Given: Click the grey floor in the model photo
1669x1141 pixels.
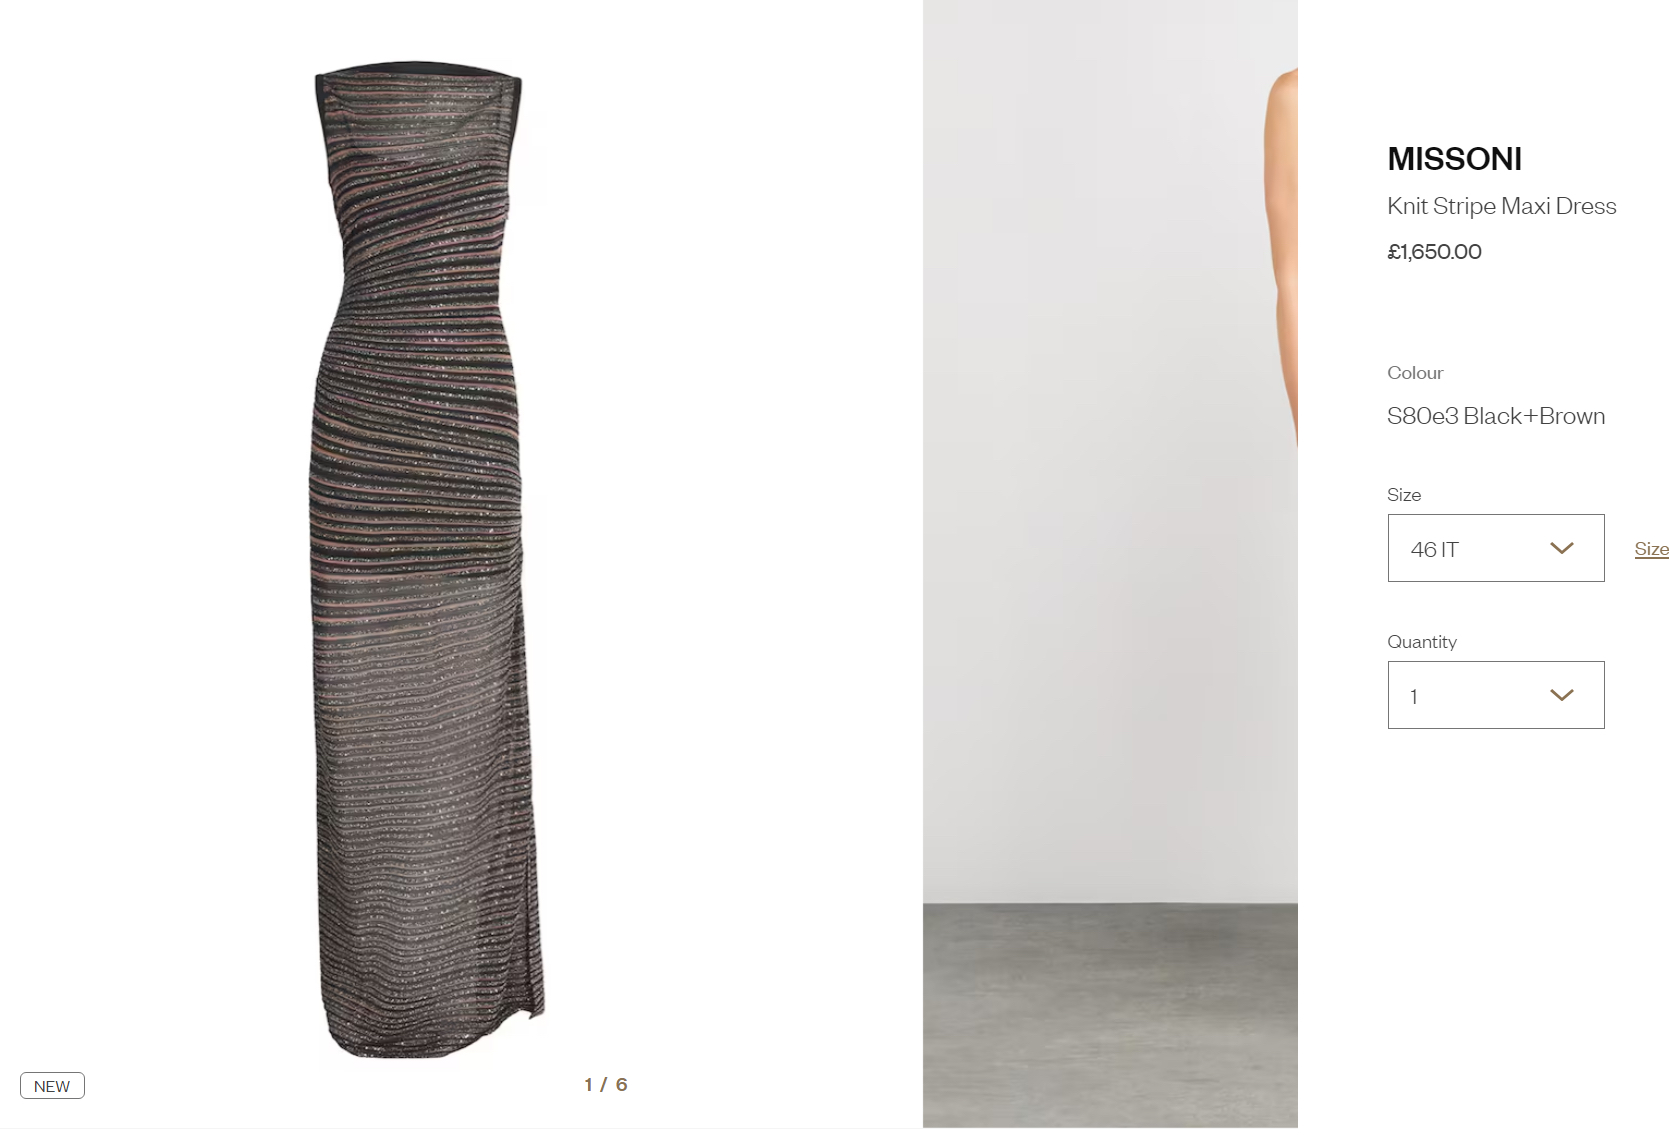Looking at the screenshot, I should pos(1110,1015).
